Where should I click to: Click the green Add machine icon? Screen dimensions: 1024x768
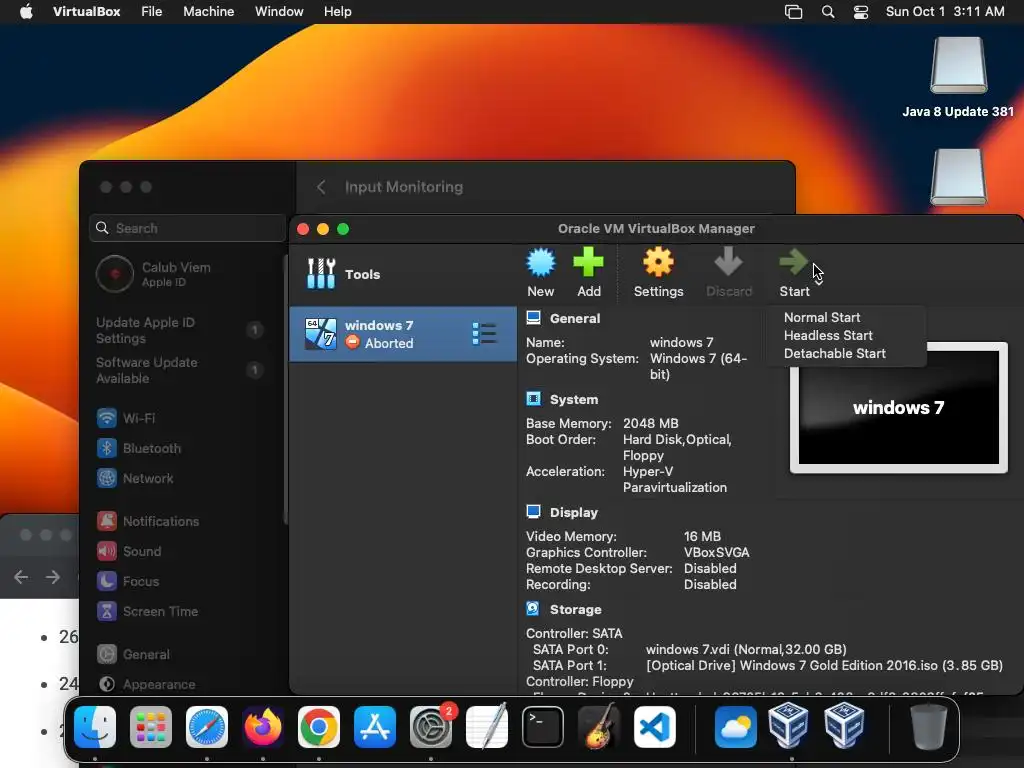pos(588,263)
